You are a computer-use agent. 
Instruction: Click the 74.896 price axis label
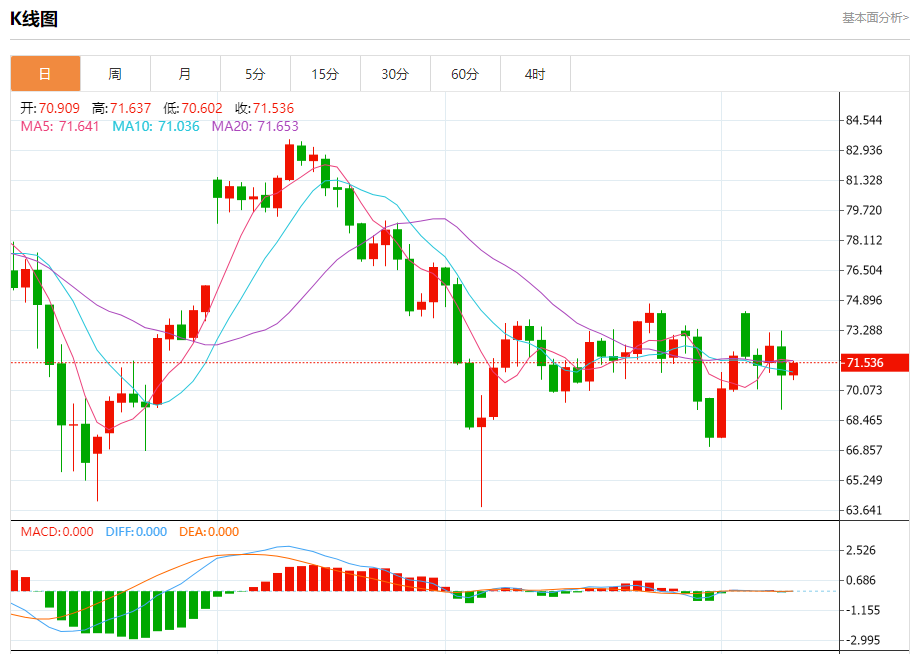(864, 300)
